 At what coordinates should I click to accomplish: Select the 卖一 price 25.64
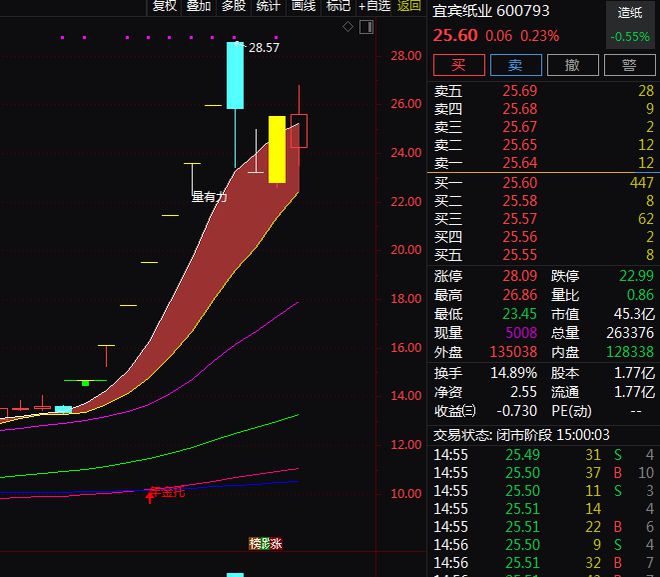[520, 163]
